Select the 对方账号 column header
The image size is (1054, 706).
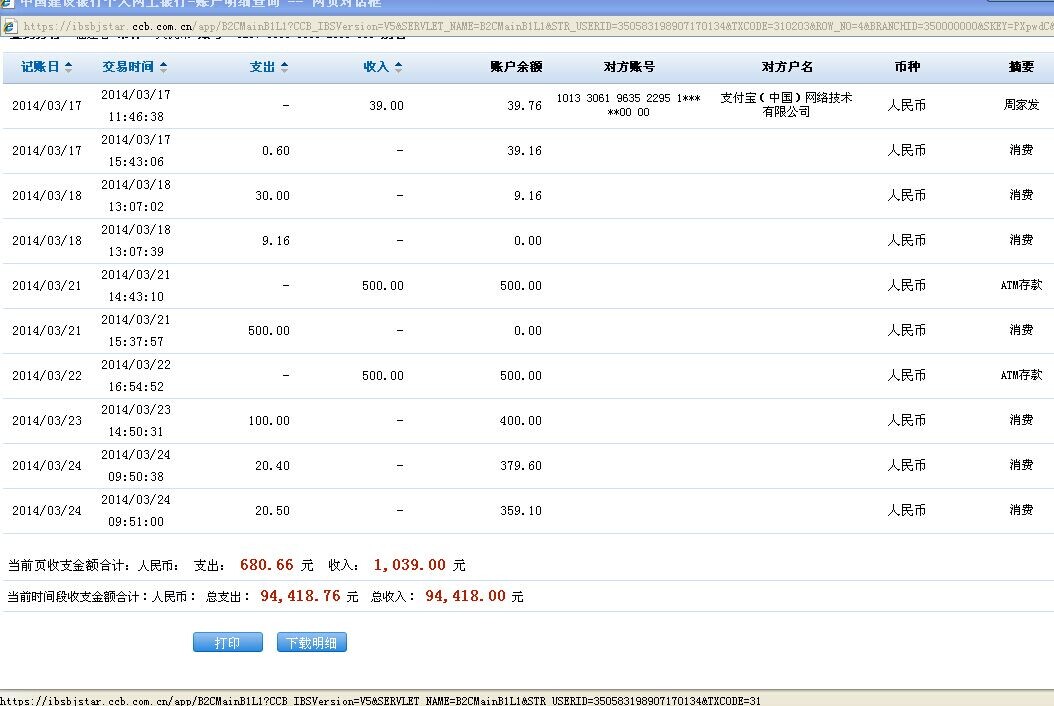(x=629, y=67)
